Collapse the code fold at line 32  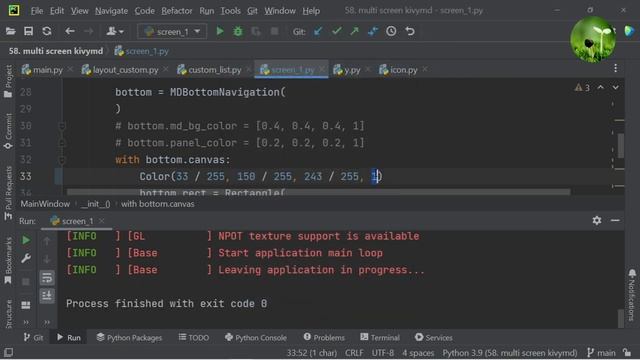tap(62, 160)
